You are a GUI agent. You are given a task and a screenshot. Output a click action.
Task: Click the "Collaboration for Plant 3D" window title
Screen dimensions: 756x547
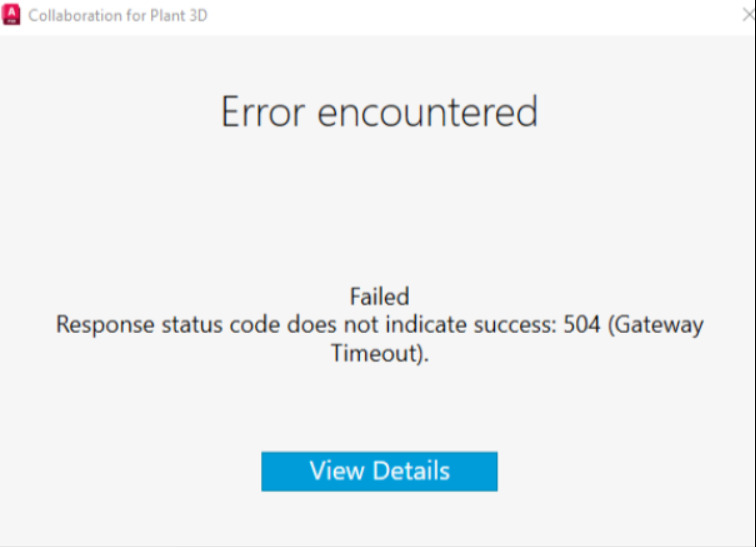tap(118, 16)
